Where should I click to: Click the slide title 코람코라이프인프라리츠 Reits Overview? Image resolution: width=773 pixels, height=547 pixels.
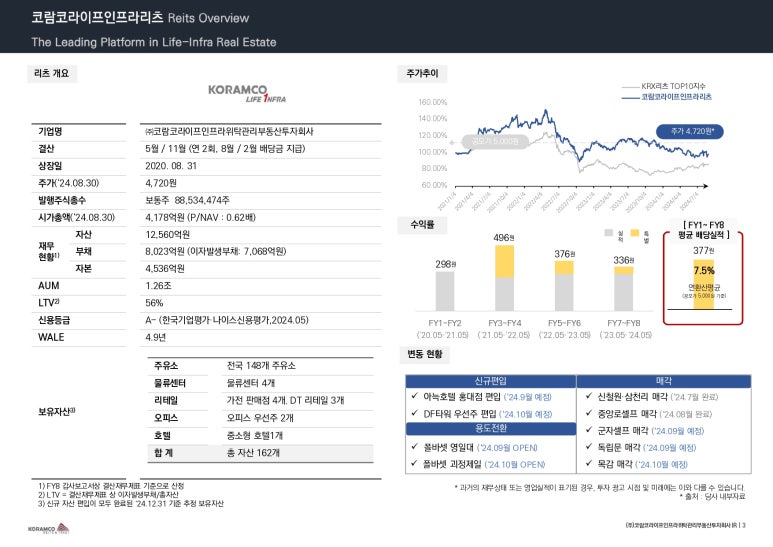(x=141, y=18)
